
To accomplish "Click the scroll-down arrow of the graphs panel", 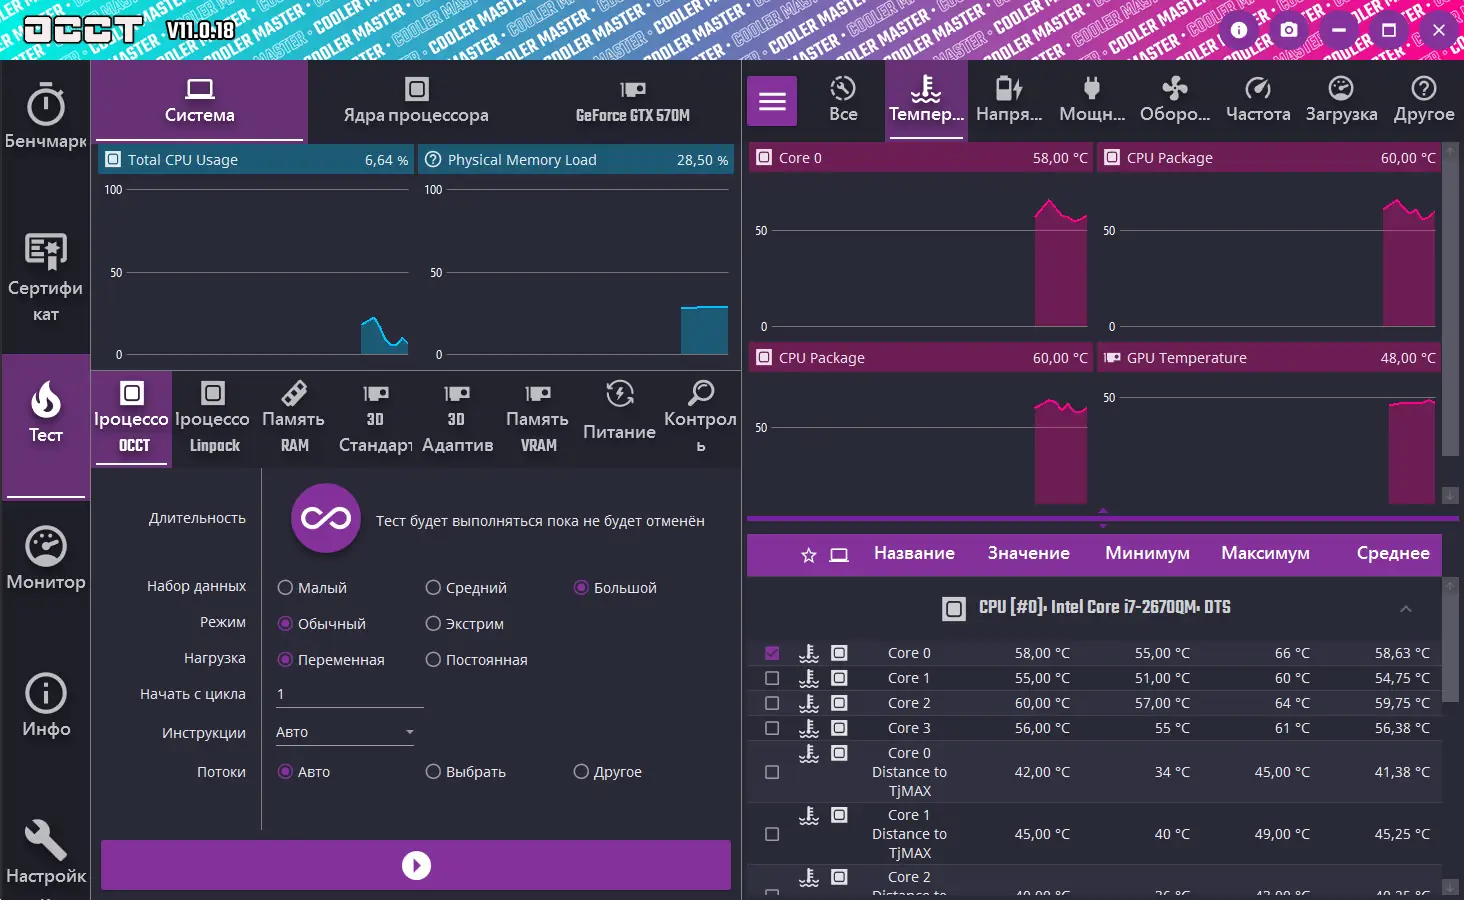I will tap(1450, 496).
